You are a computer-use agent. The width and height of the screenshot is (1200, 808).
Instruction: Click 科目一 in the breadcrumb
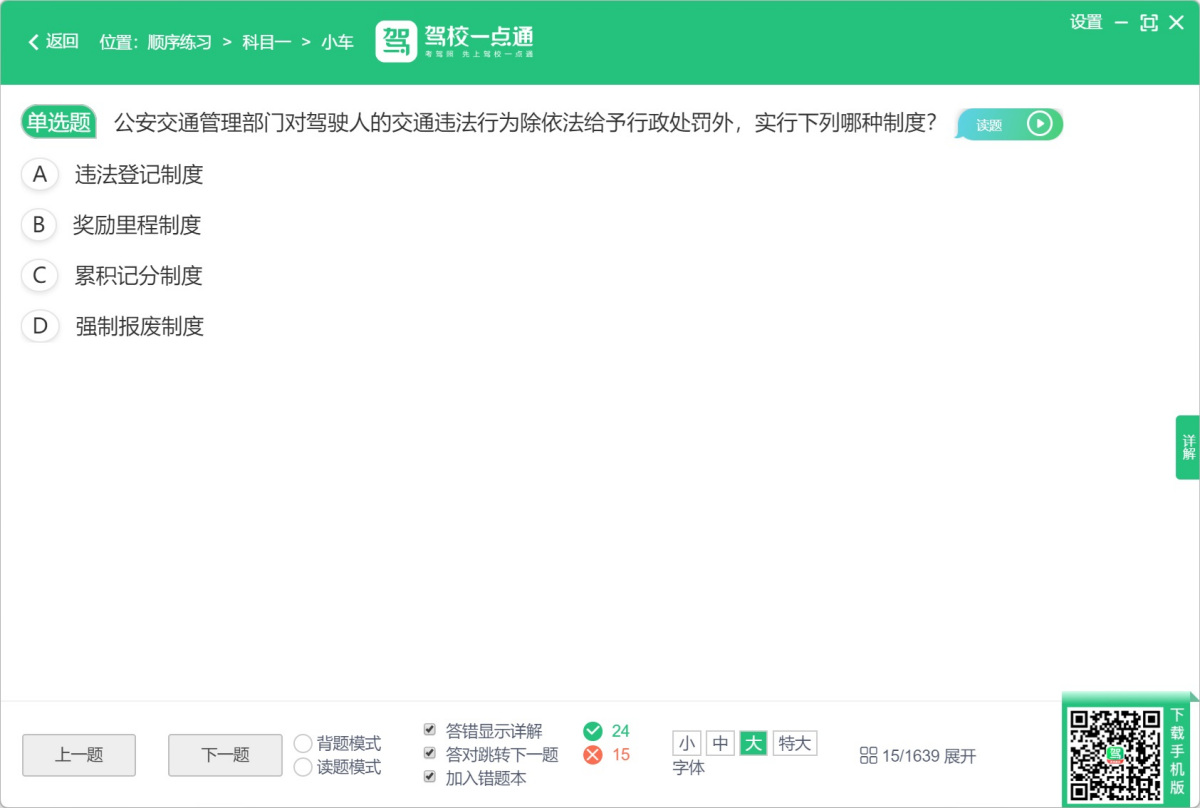[x=265, y=42]
